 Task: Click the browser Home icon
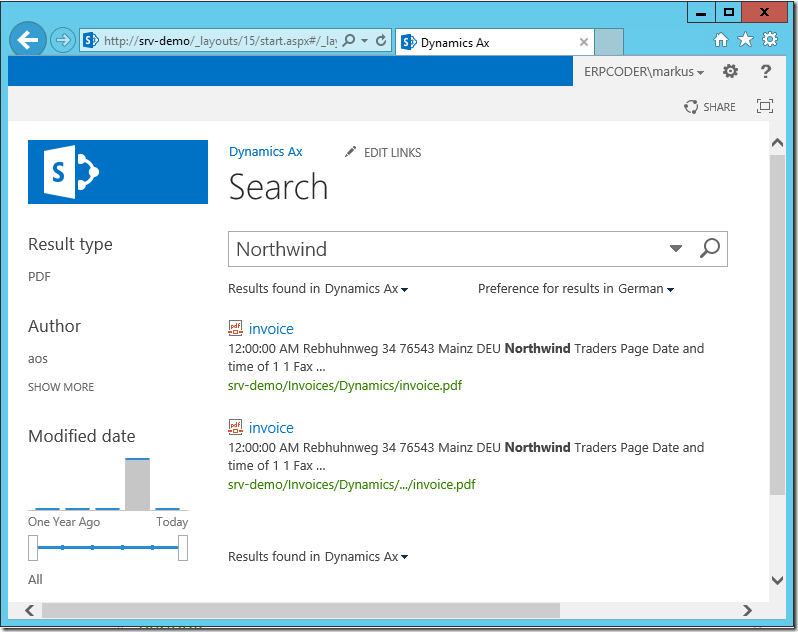tap(721, 40)
